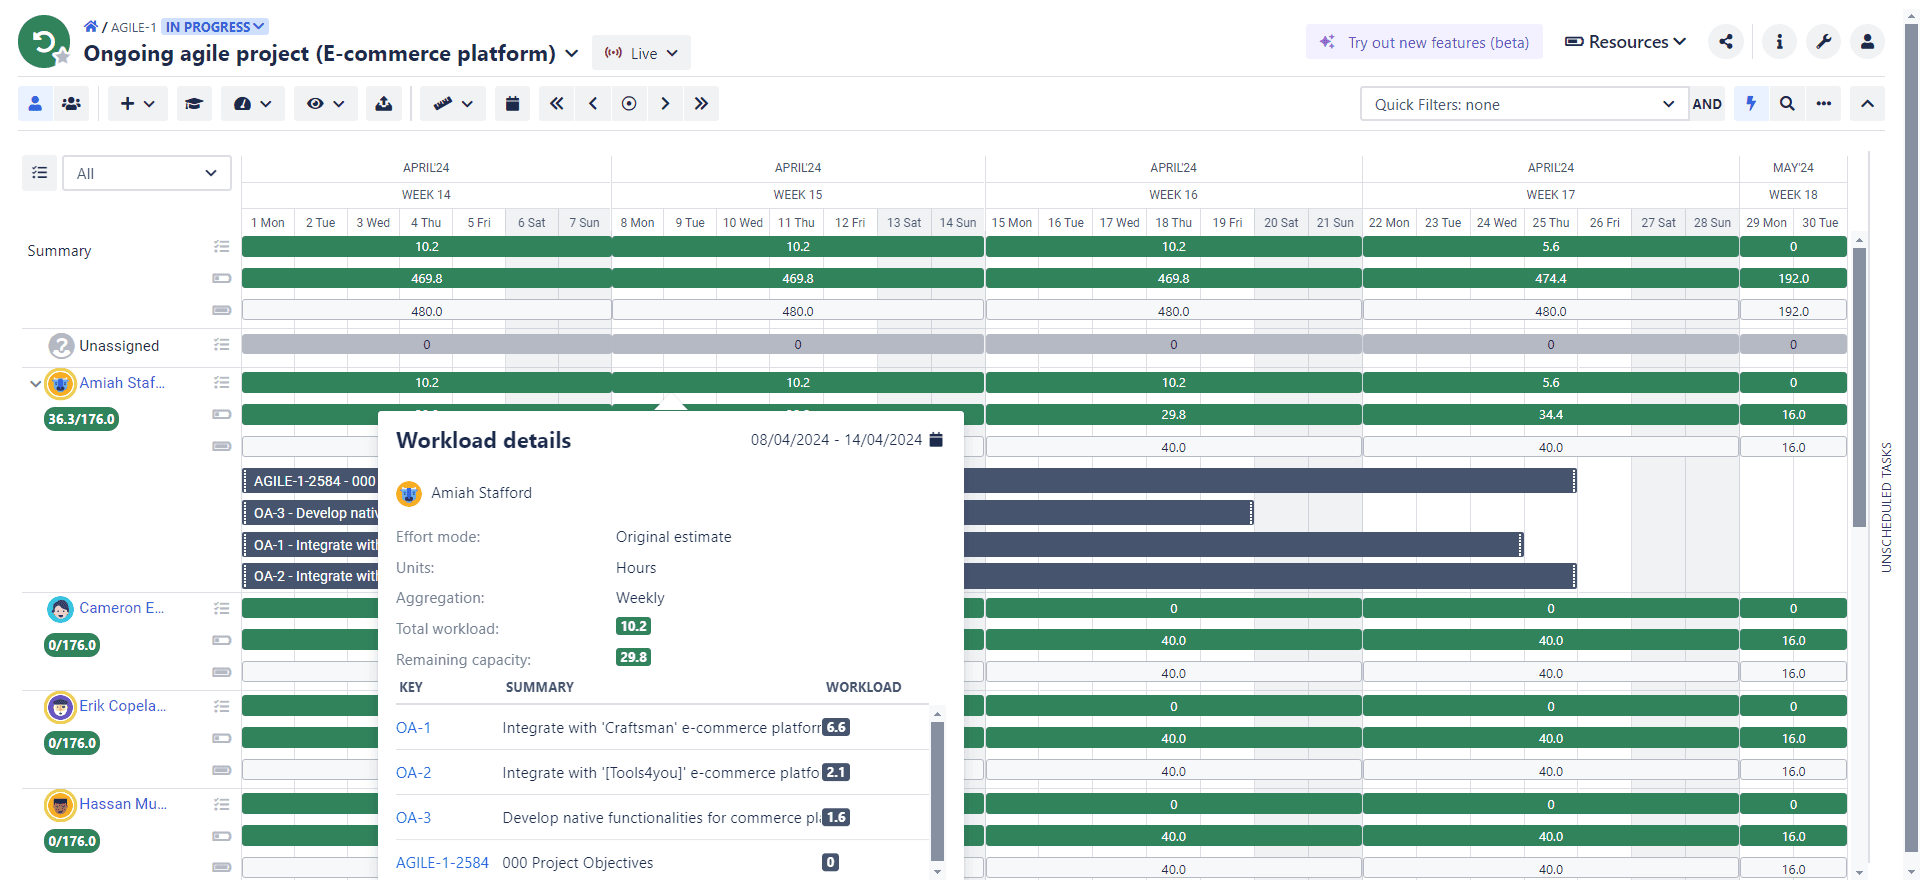Open the wrench settings icon

[x=1823, y=42]
